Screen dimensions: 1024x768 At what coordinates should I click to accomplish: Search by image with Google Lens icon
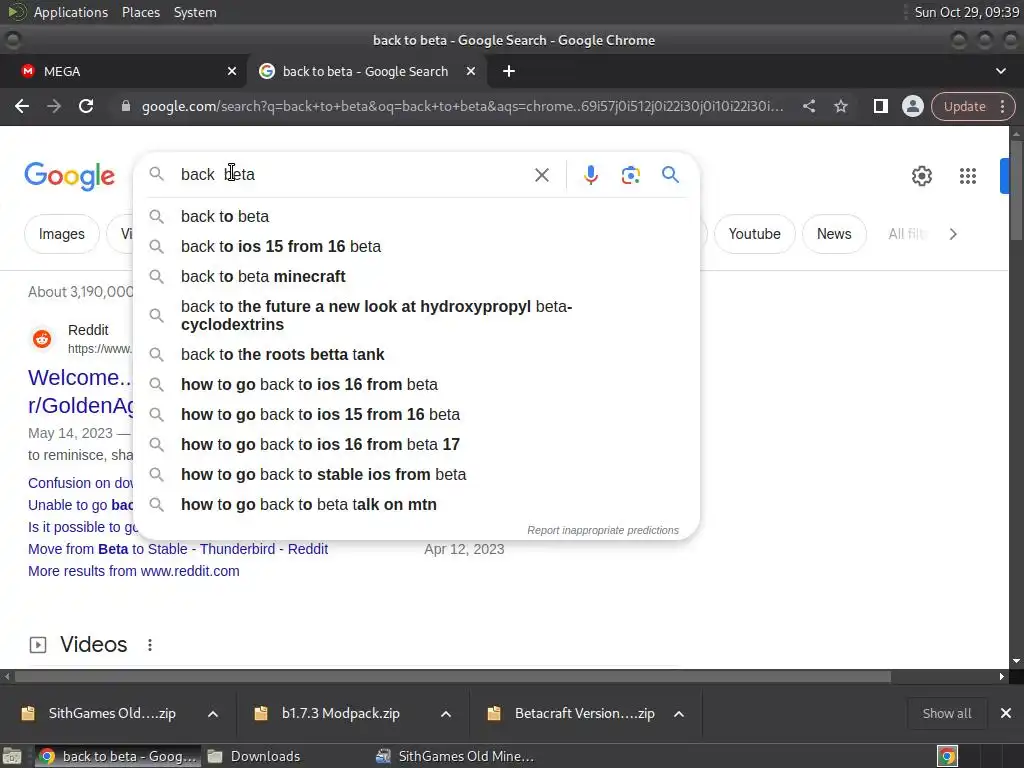(630, 175)
